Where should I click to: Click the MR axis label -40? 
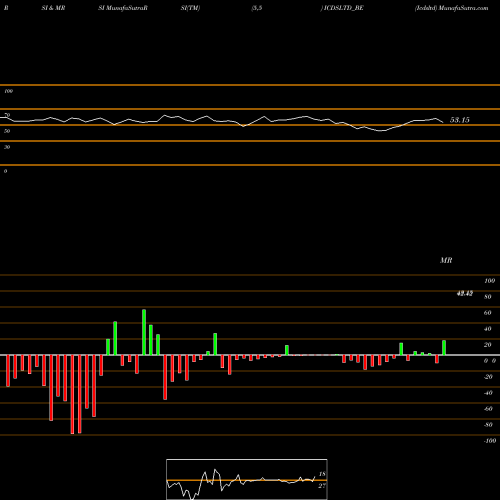coord(488,393)
